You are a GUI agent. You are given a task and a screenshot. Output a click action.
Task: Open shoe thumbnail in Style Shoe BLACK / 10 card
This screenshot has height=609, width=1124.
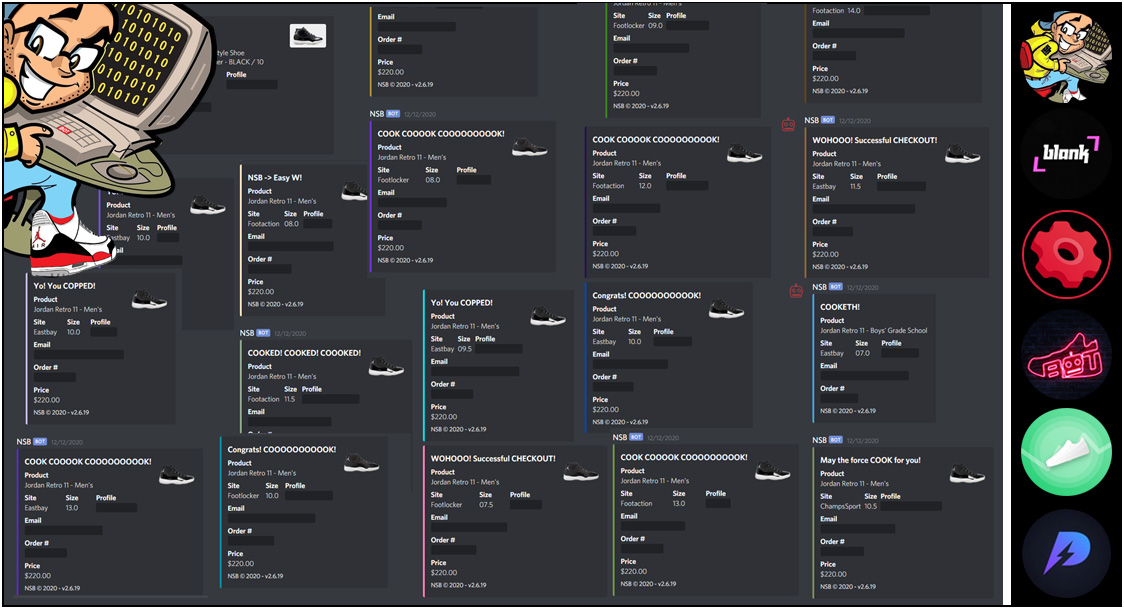point(308,36)
